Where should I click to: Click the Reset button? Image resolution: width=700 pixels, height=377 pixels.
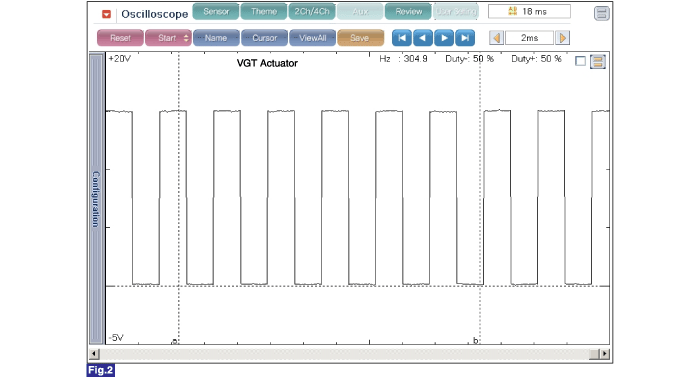tap(120, 38)
